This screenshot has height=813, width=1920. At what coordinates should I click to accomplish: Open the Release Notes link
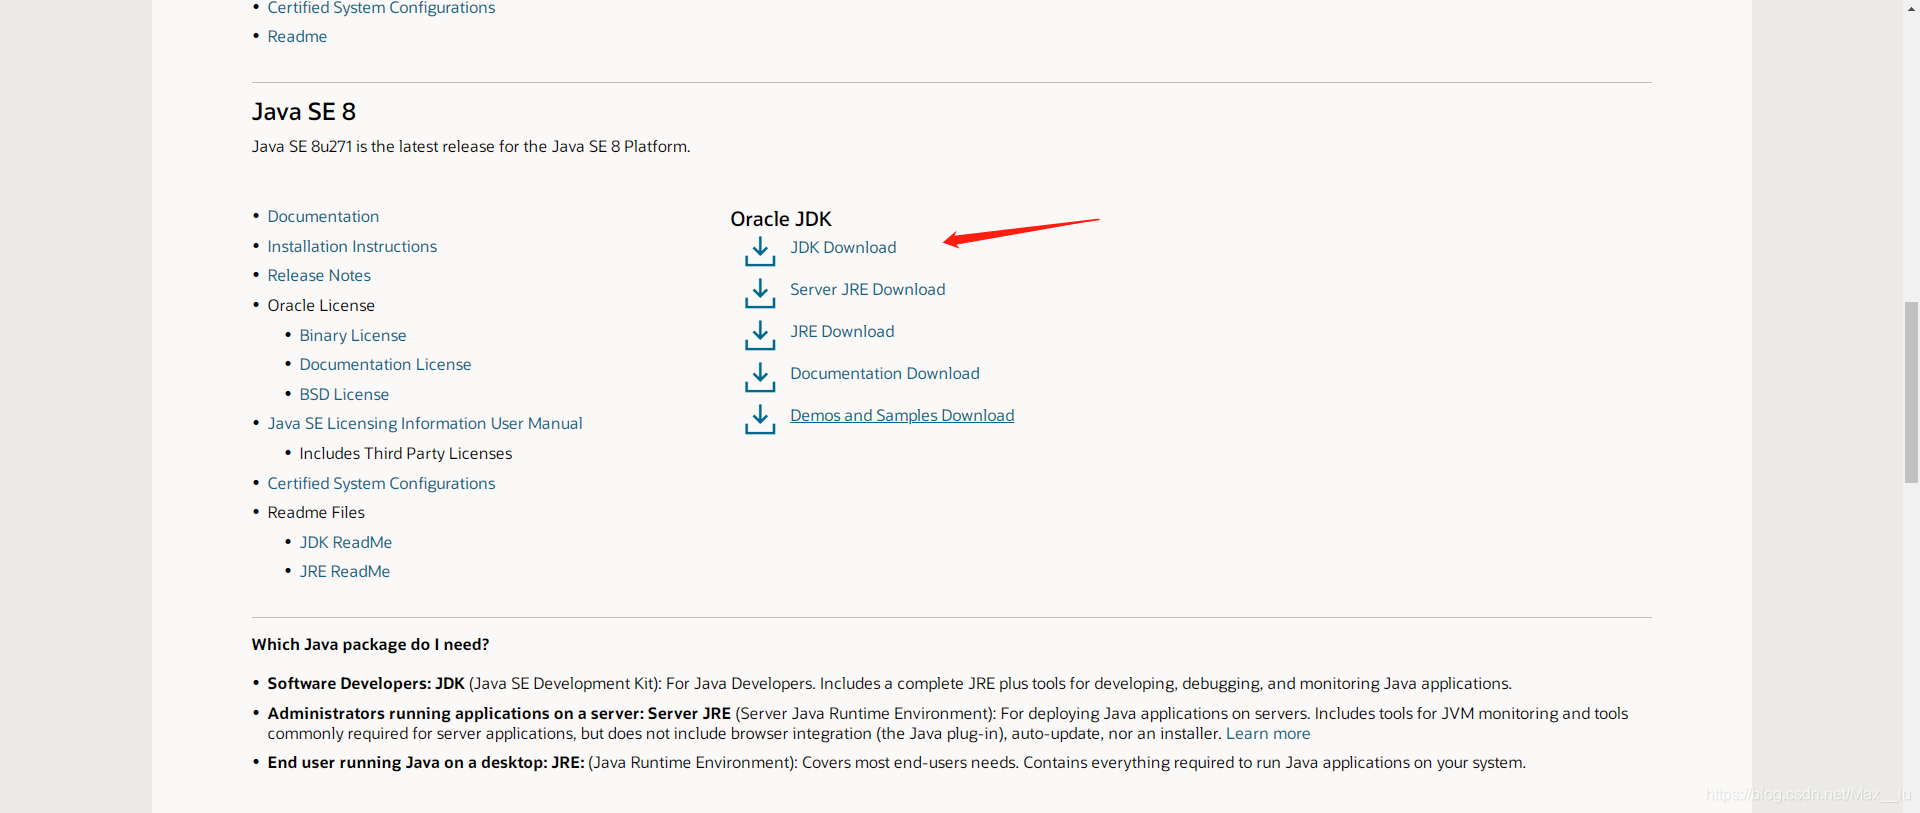pos(319,275)
